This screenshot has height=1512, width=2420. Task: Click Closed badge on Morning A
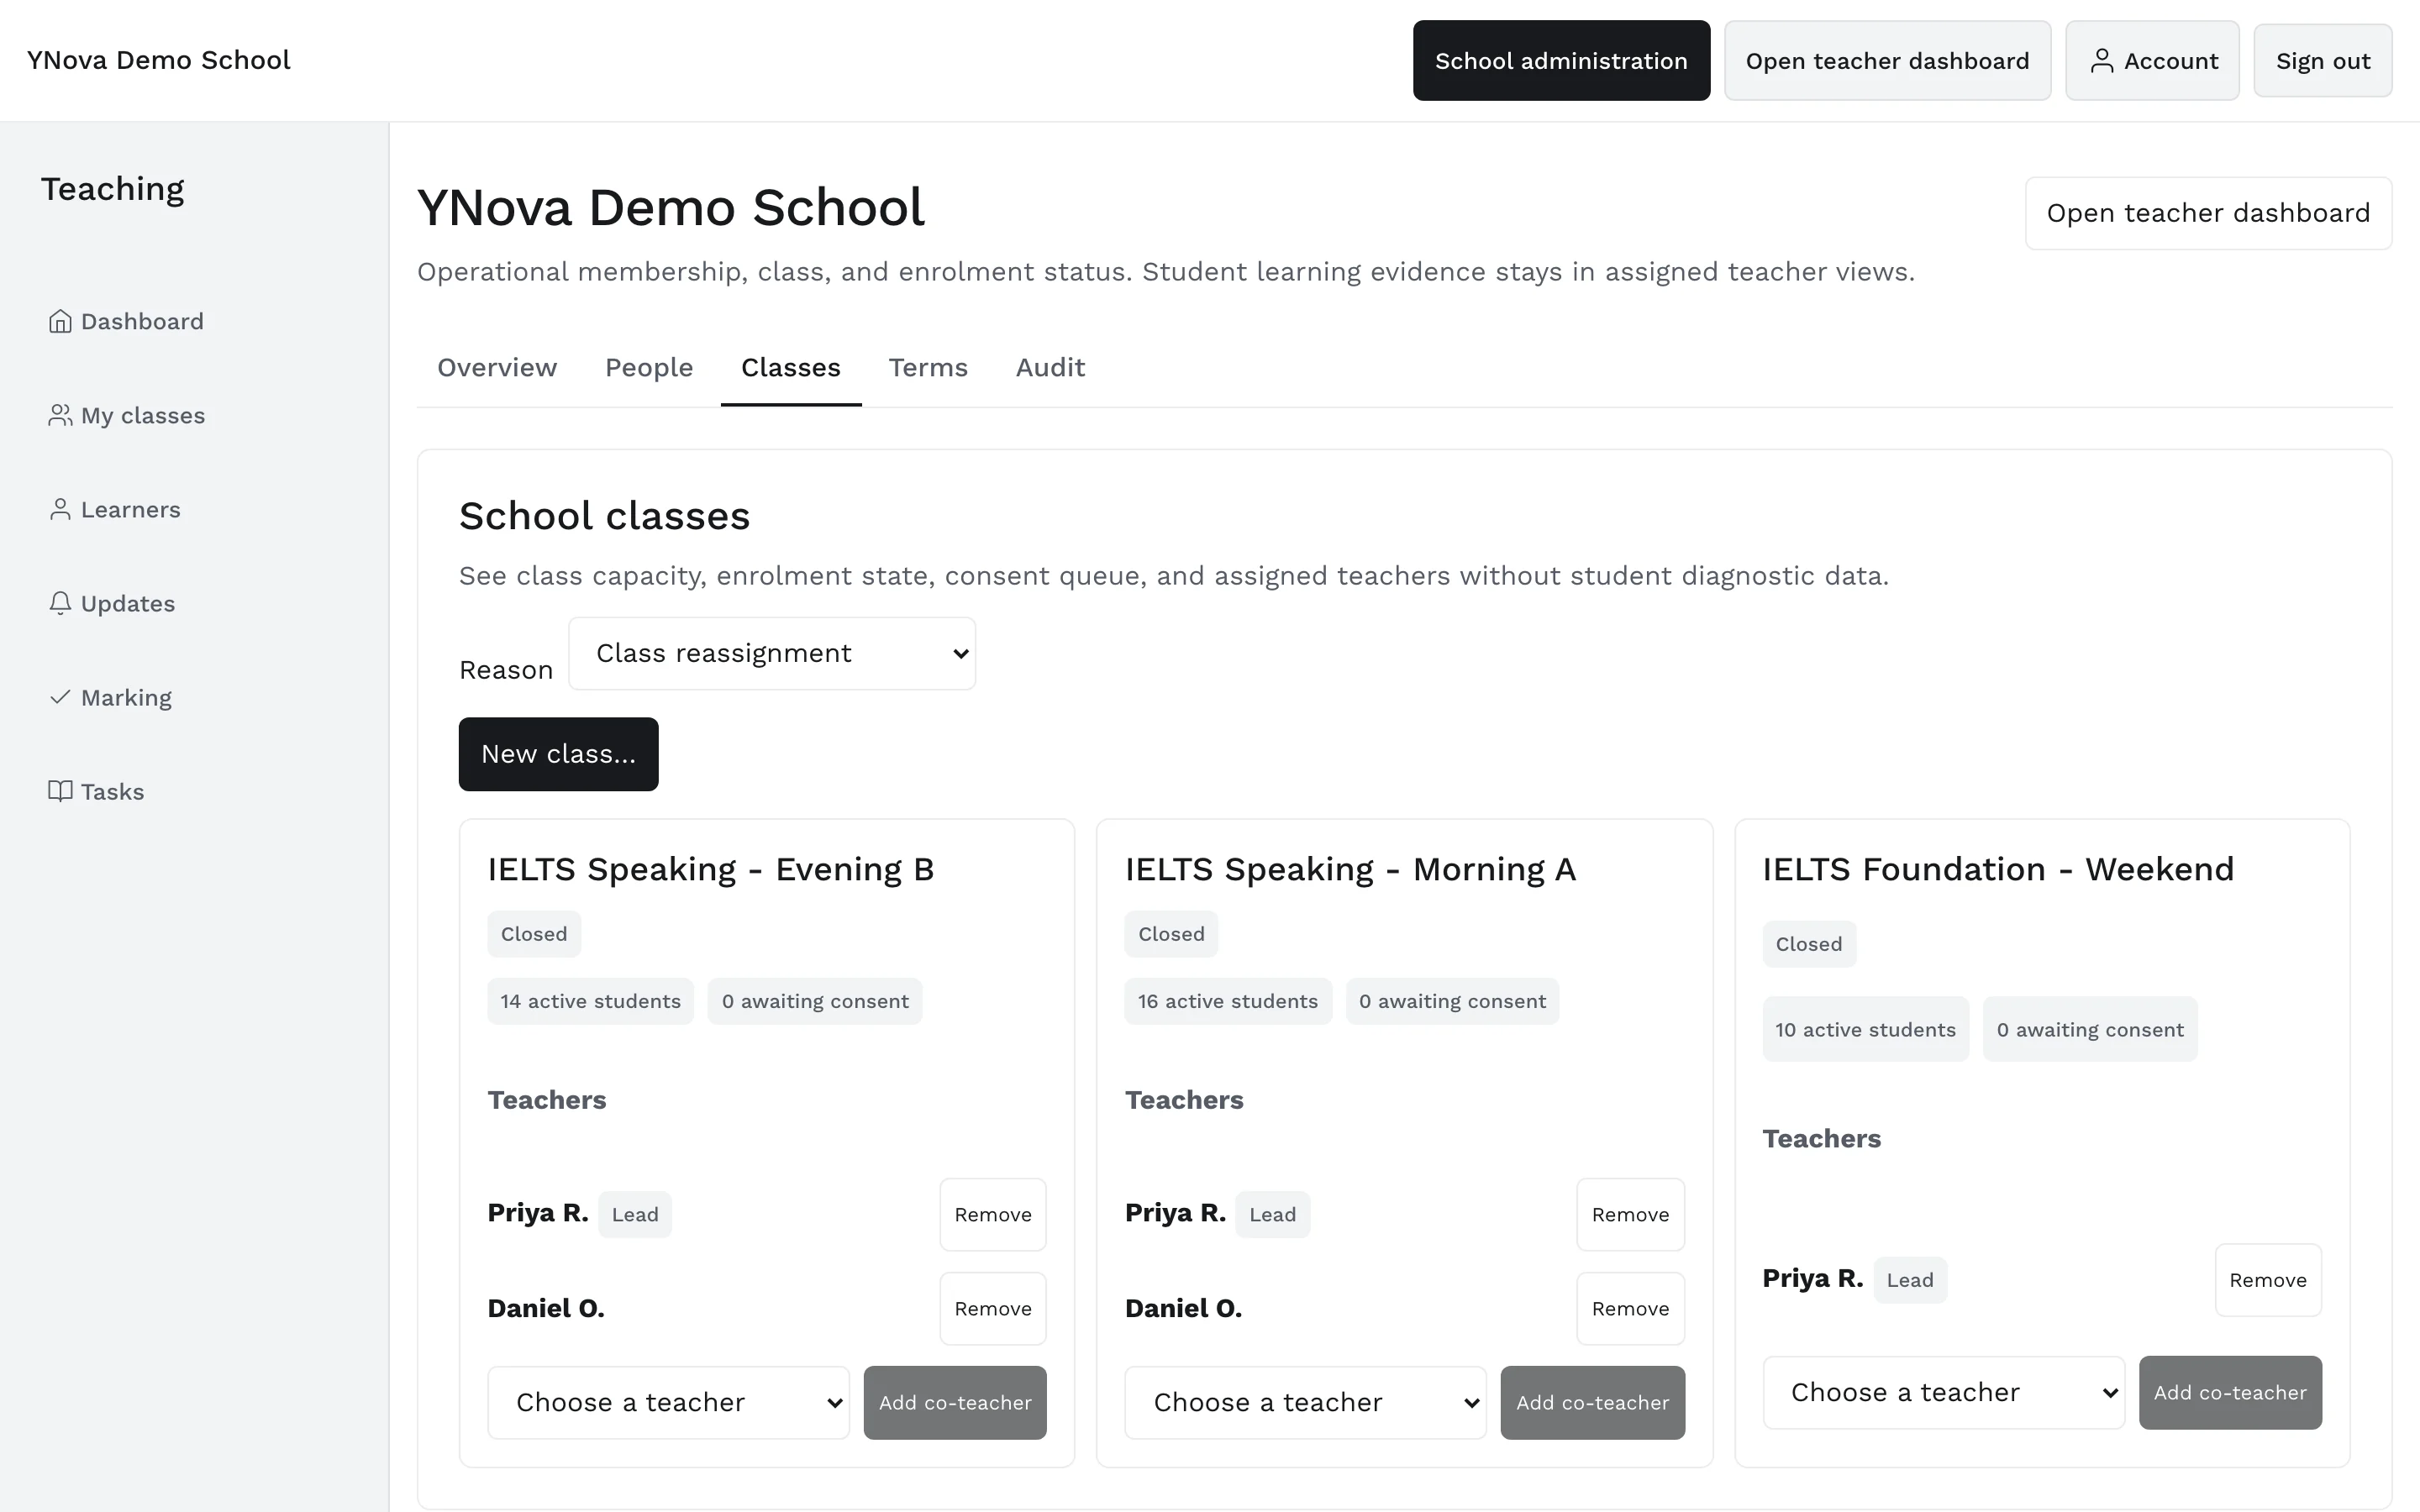click(1171, 934)
